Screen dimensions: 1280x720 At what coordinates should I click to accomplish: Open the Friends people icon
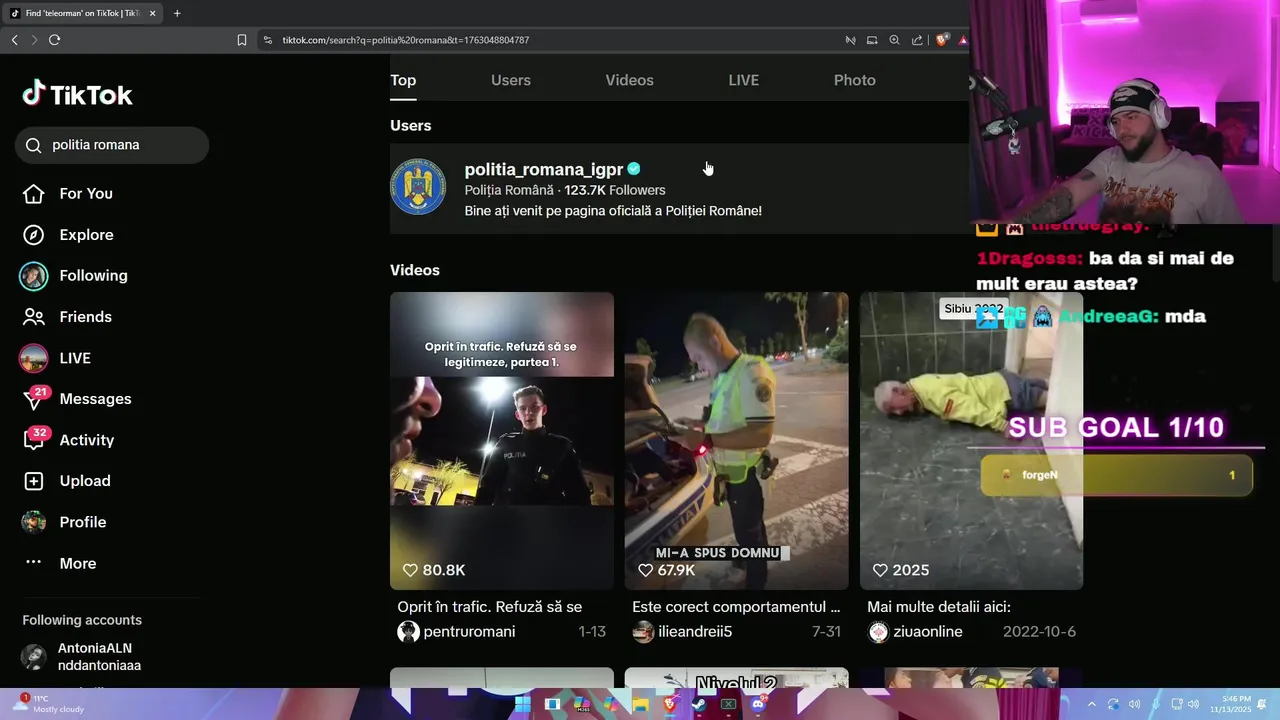(34, 317)
